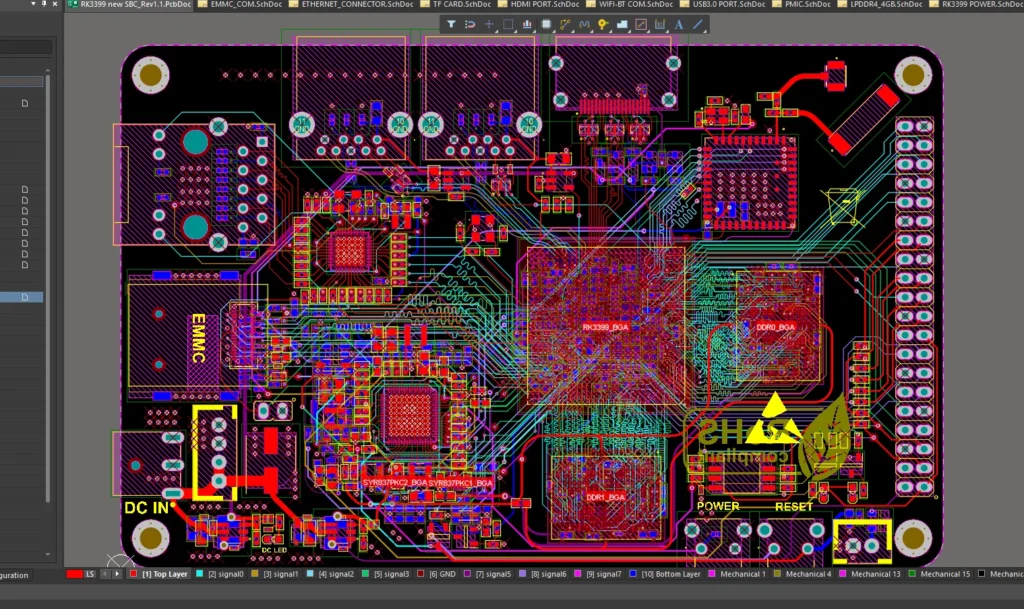Select the Place Component chip icon
The height and width of the screenshot is (609, 1024).
546,24
